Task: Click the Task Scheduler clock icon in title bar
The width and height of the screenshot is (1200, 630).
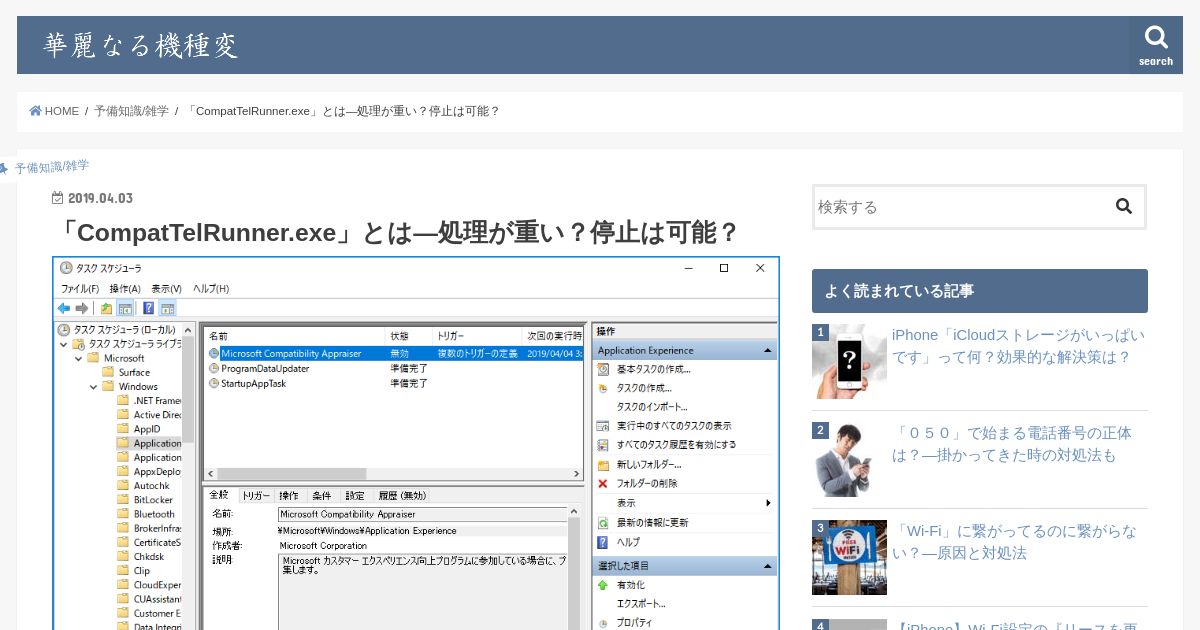Action: [x=66, y=268]
